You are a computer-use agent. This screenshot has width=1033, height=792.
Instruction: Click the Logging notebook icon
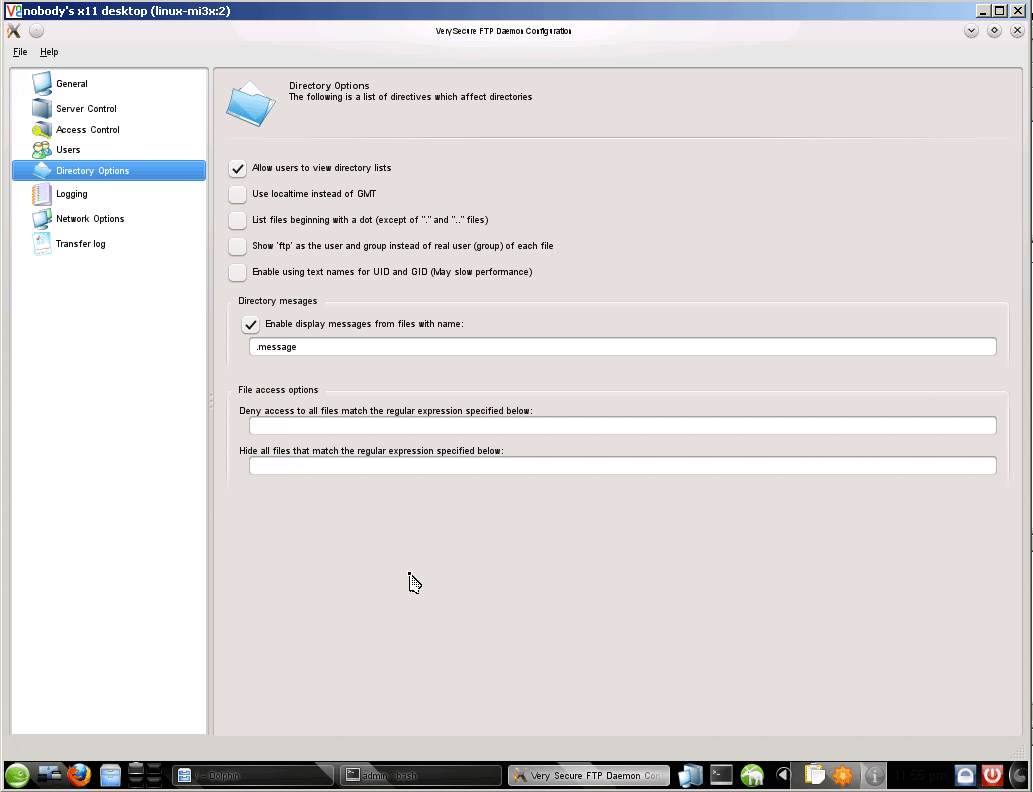click(x=42, y=194)
